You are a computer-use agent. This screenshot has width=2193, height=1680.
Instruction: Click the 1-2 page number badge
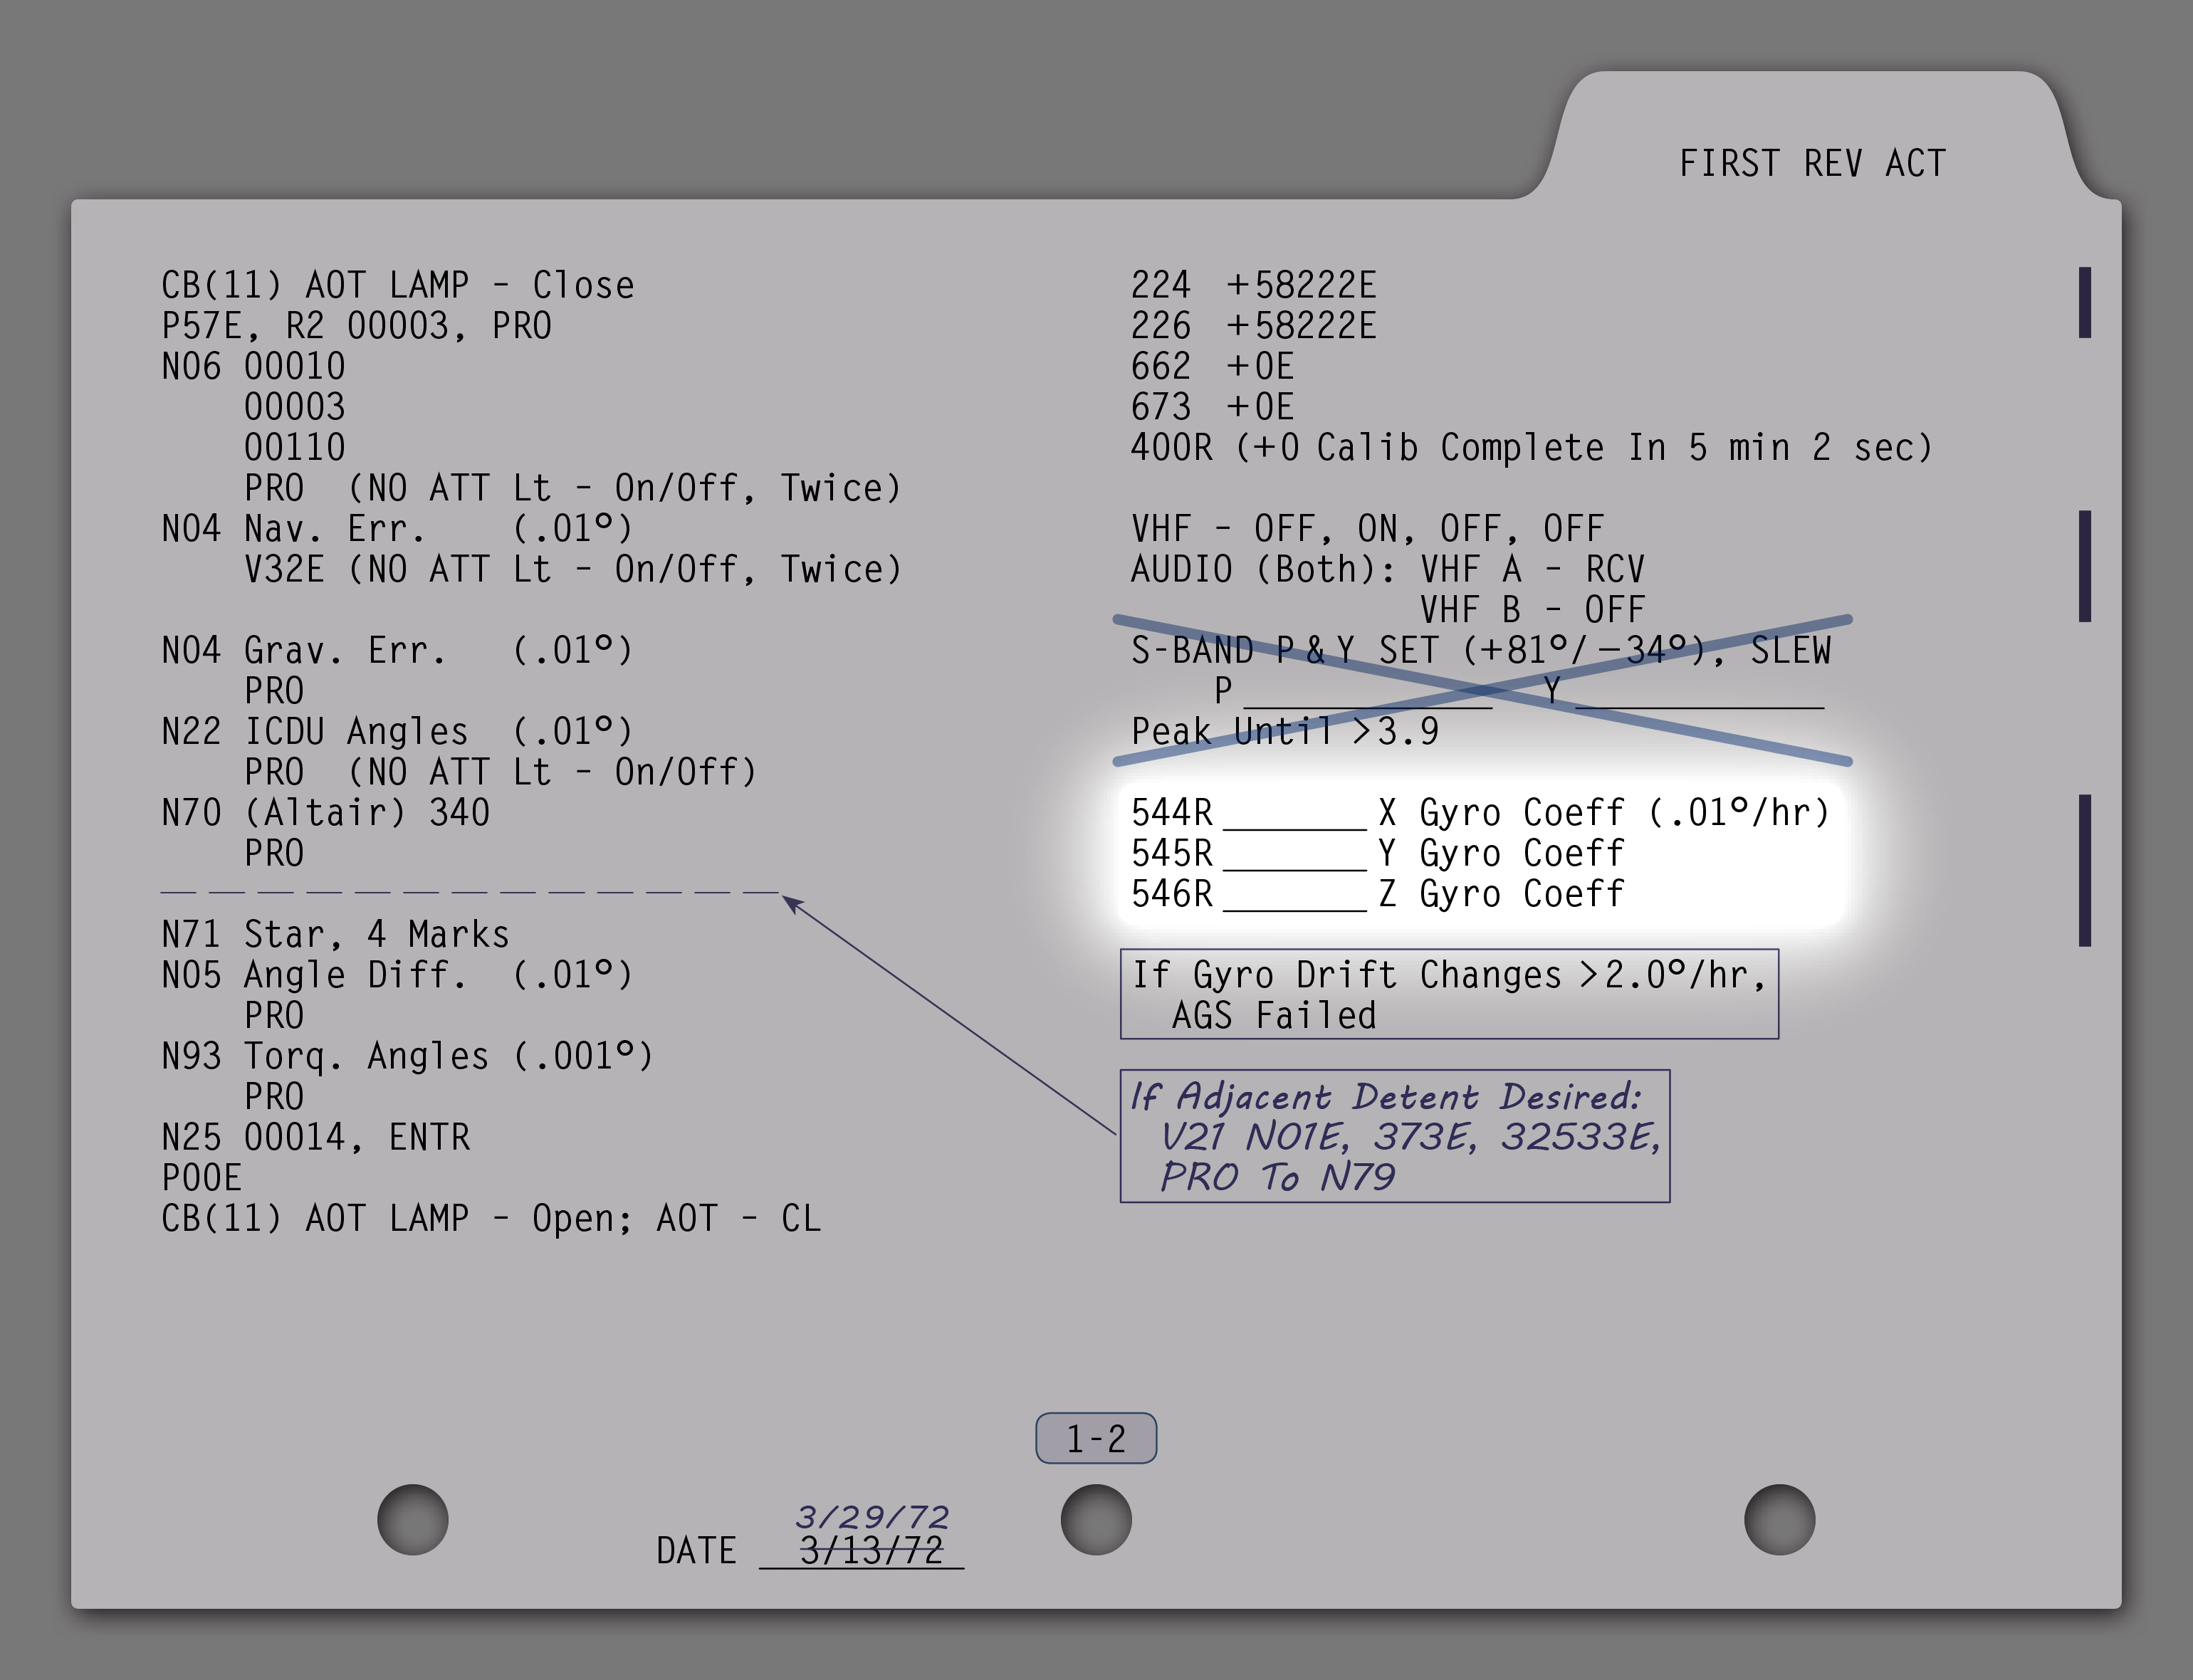(x=1096, y=1438)
